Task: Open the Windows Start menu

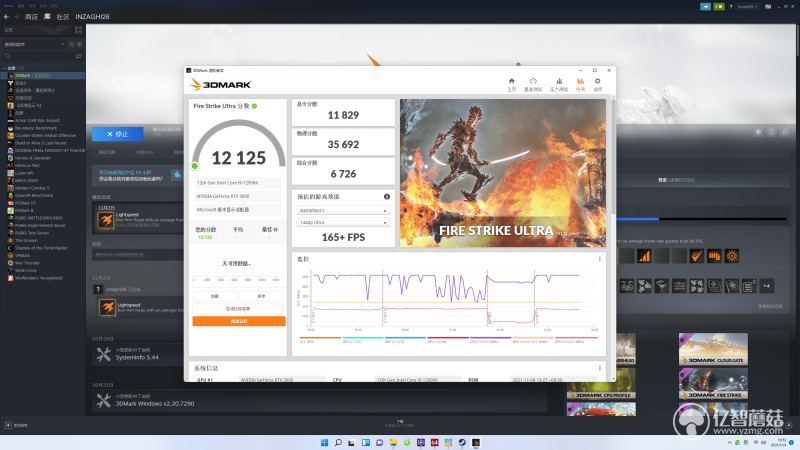Action: tap(324, 442)
